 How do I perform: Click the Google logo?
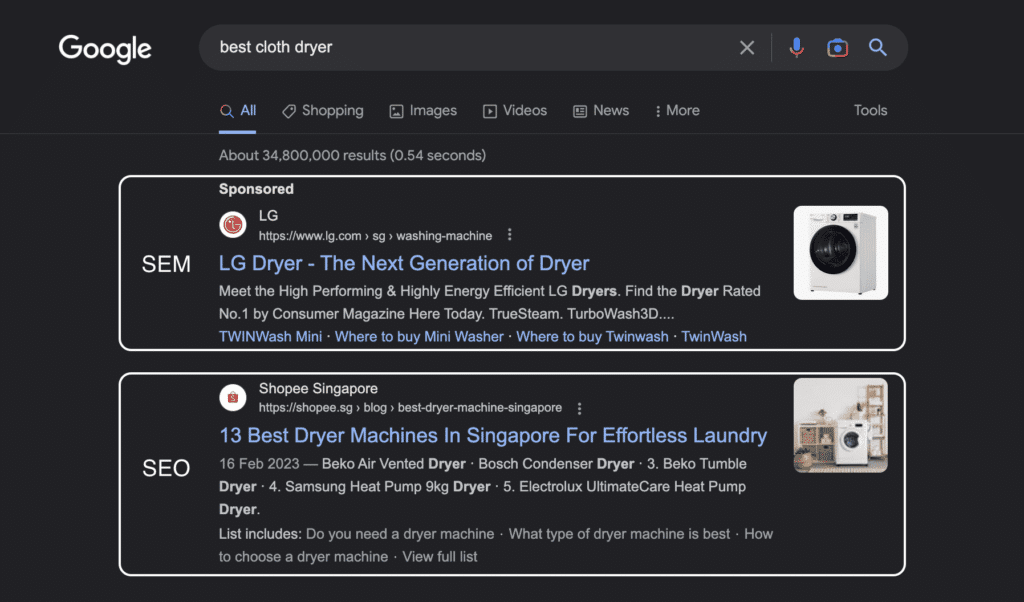point(105,48)
